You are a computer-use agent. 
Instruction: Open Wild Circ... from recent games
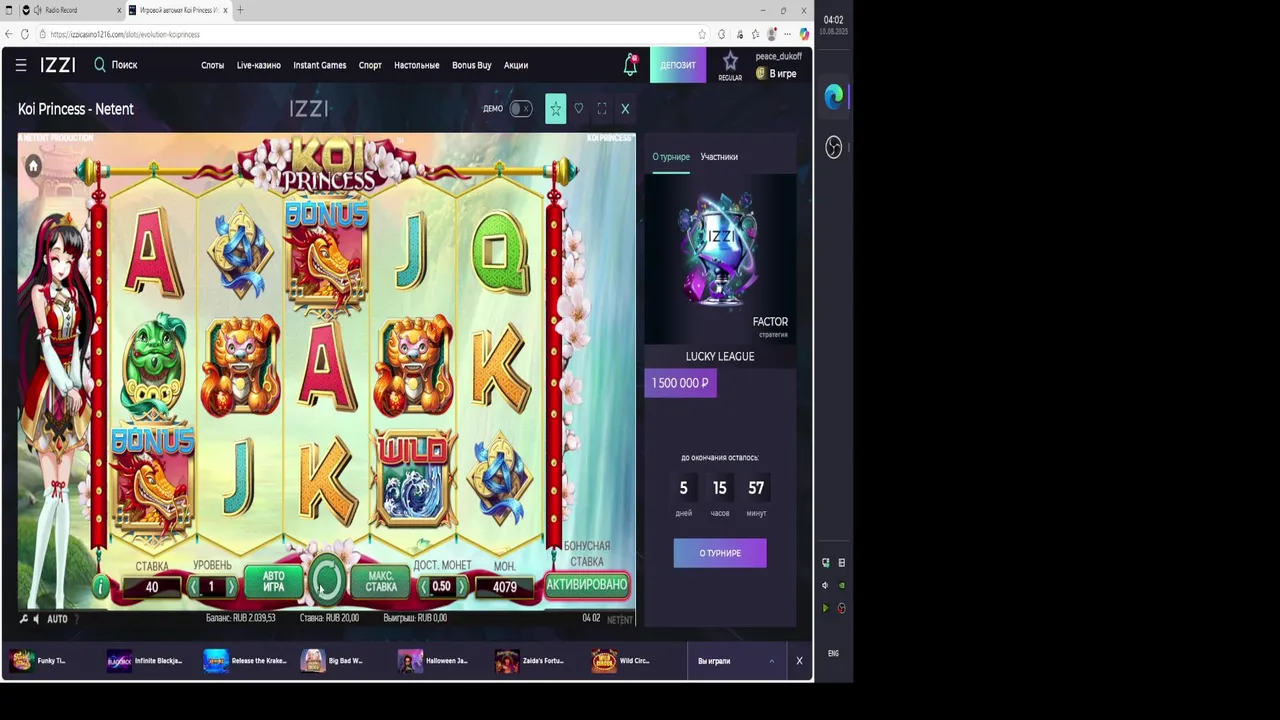click(x=621, y=661)
